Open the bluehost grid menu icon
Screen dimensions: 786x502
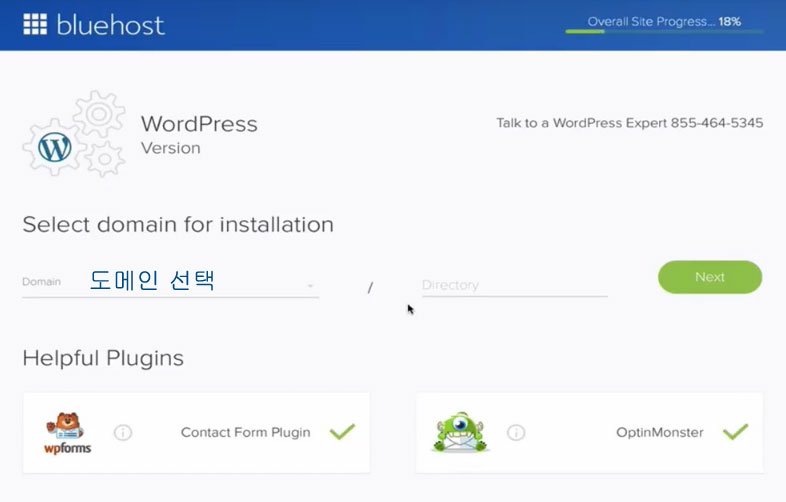click(x=35, y=24)
